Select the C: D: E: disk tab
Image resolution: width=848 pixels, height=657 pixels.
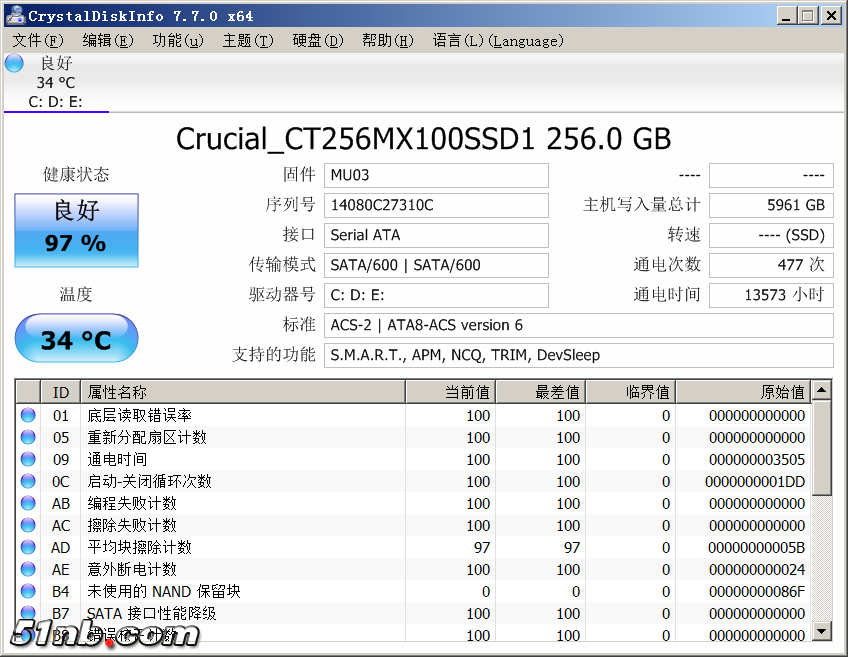[x=56, y=101]
